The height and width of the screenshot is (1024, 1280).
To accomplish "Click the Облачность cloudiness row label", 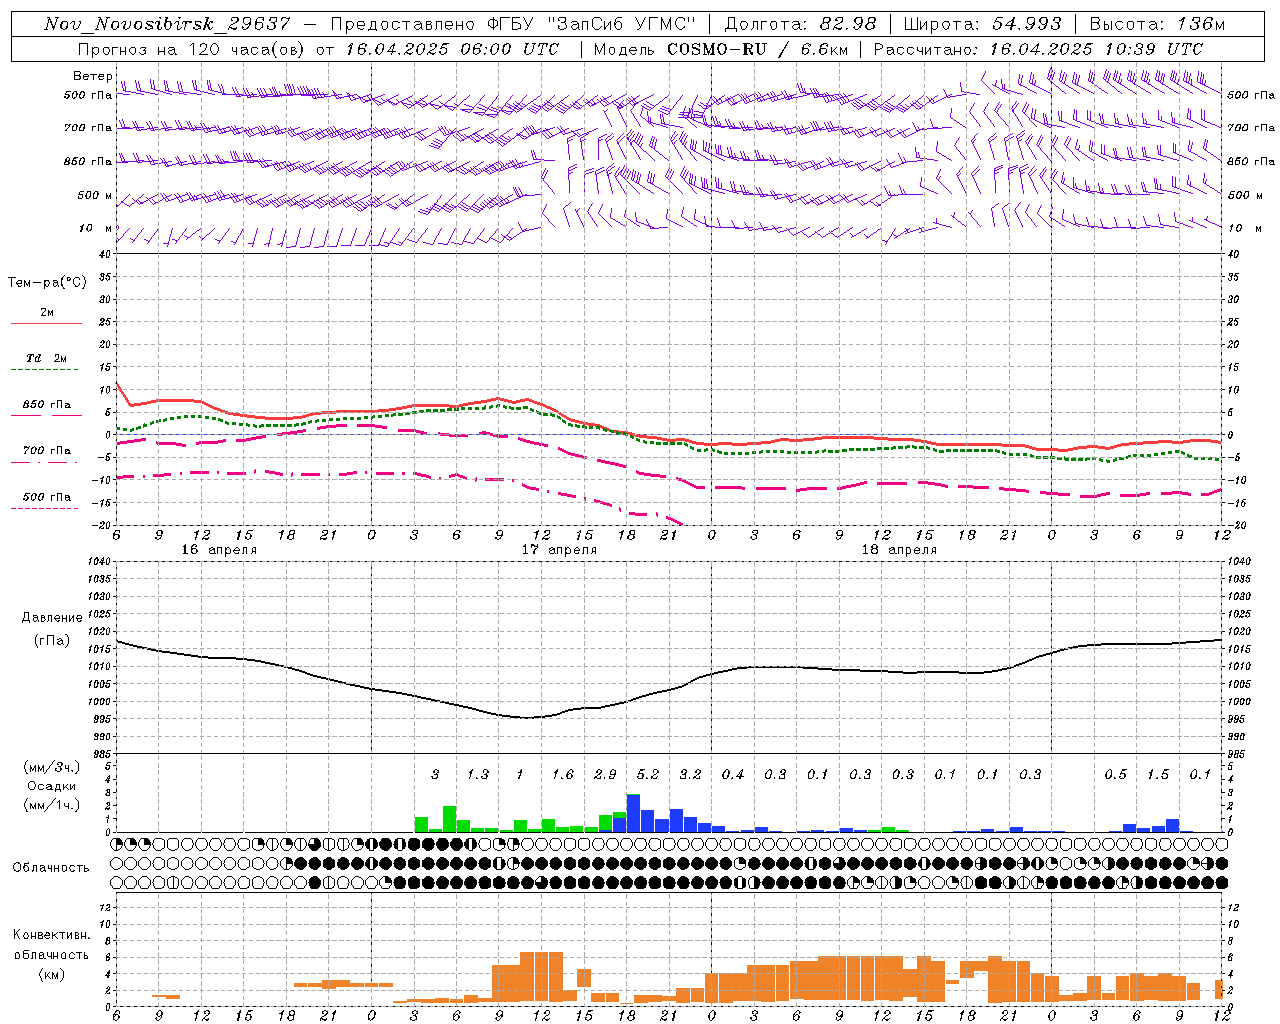I will (51, 867).
